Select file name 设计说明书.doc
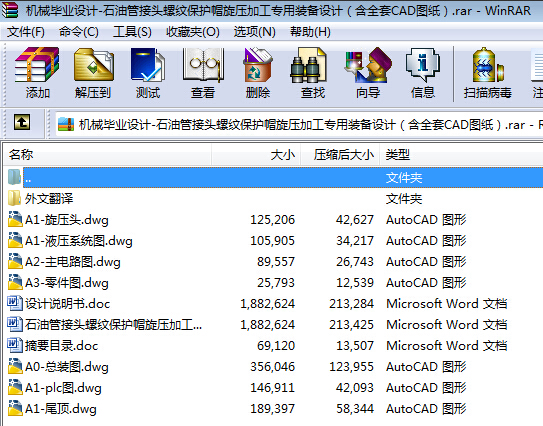The height and width of the screenshot is (426, 543). pos(68,304)
